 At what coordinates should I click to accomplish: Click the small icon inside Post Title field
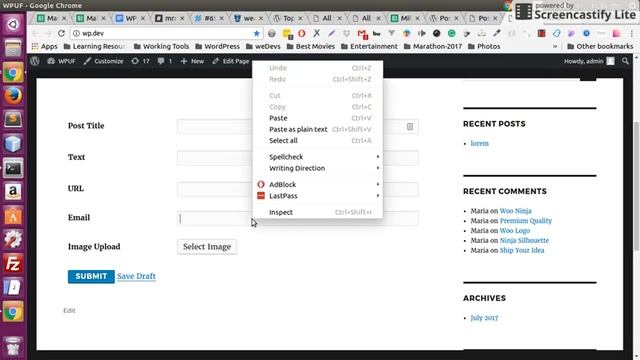coord(410,127)
